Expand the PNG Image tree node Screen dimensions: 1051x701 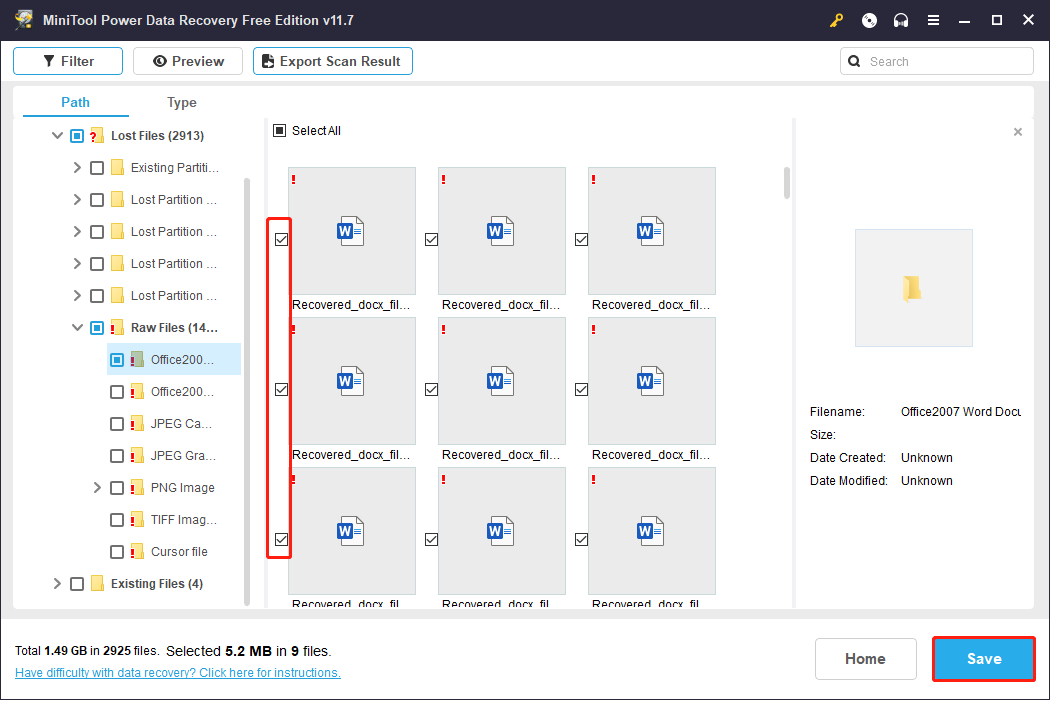pos(97,488)
